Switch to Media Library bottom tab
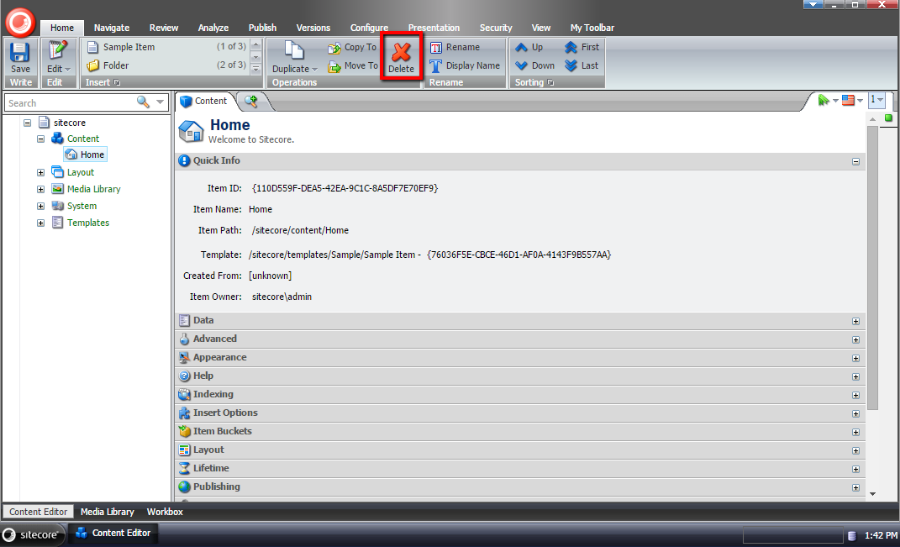The height and width of the screenshot is (547, 900). 107,511
